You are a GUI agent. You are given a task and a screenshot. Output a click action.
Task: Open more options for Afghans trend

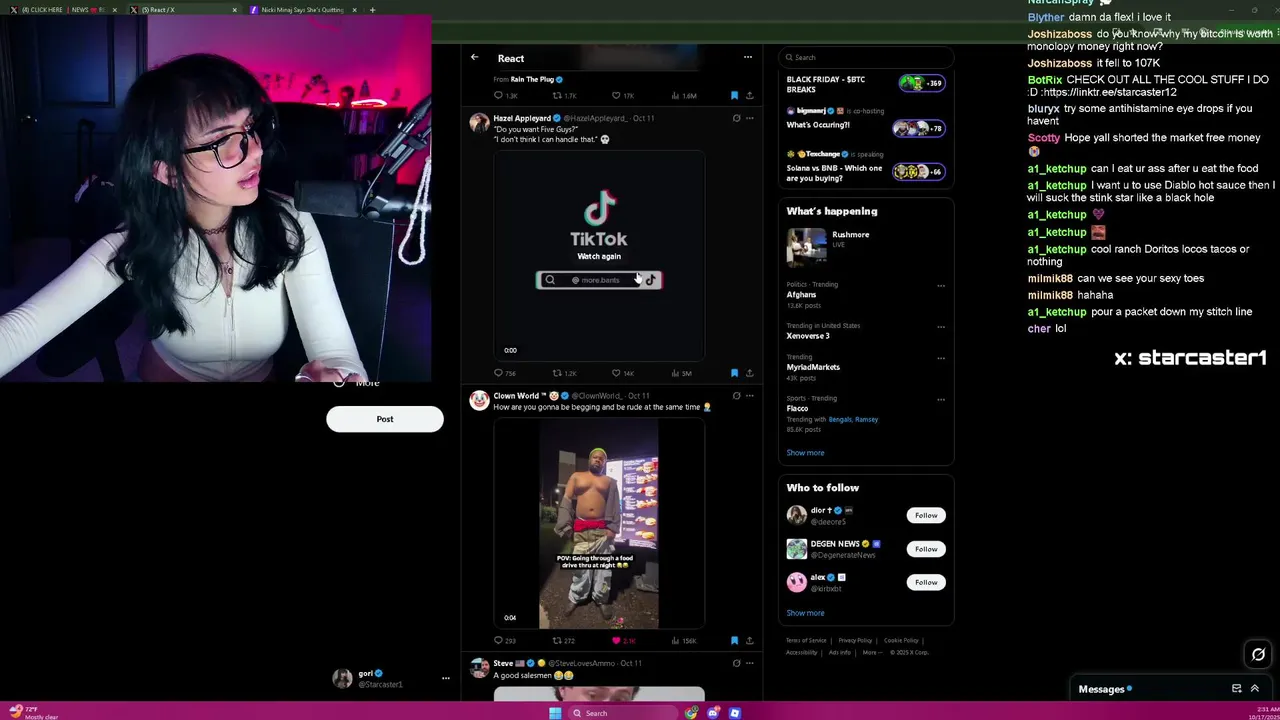[x=940, y=285]
